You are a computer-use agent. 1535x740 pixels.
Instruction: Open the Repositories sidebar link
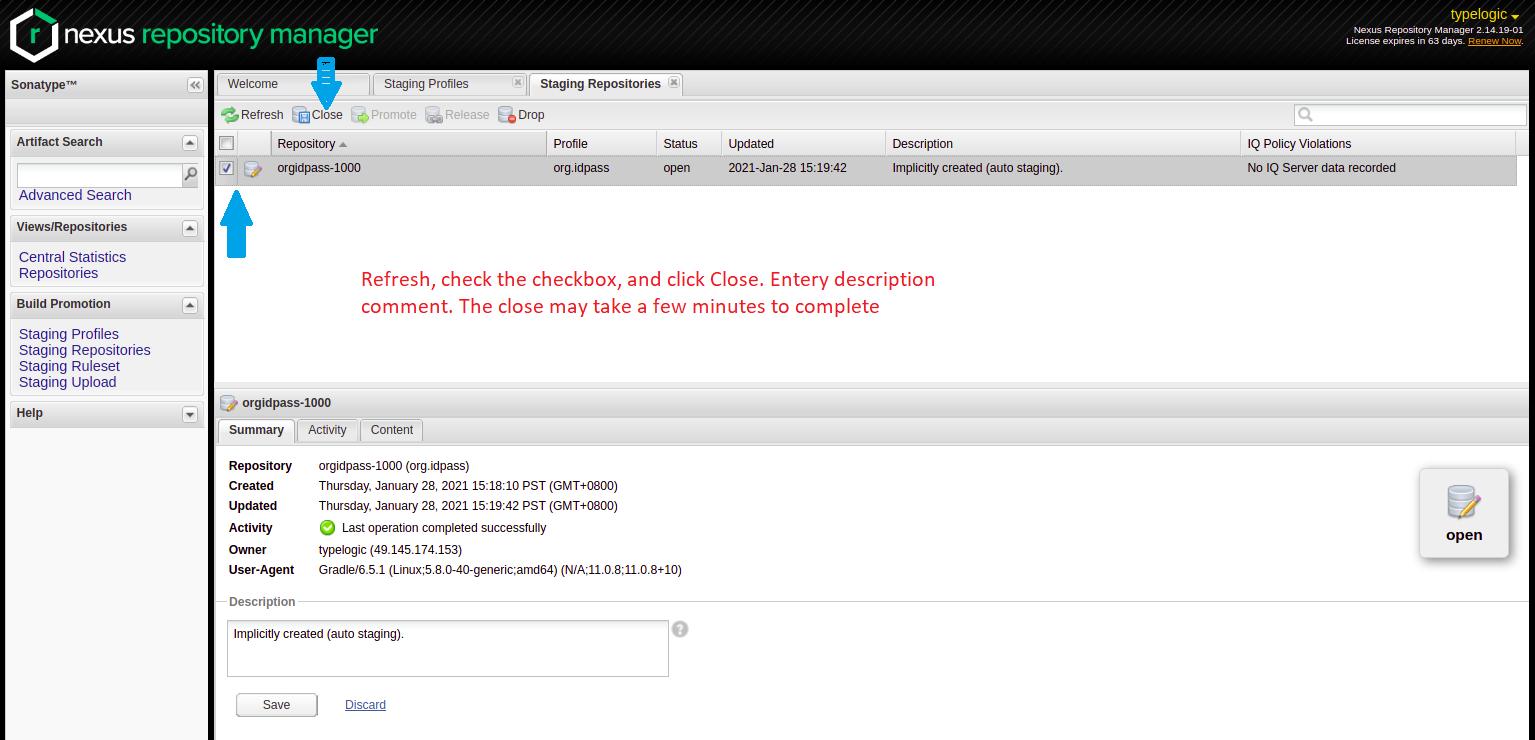click(58, 273)
